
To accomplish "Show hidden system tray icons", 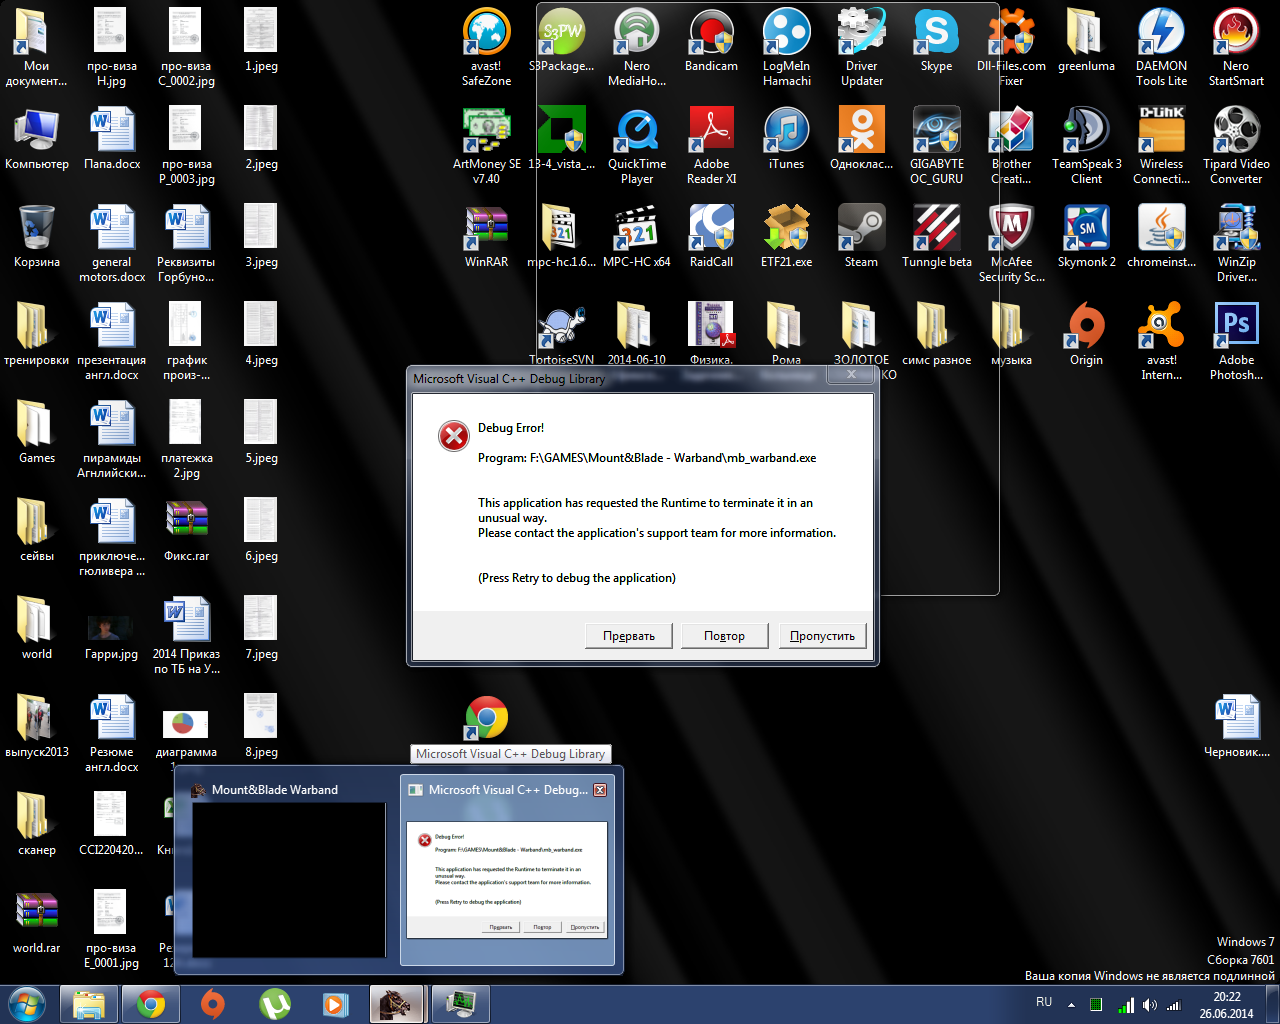I will pos(1071,1004).
